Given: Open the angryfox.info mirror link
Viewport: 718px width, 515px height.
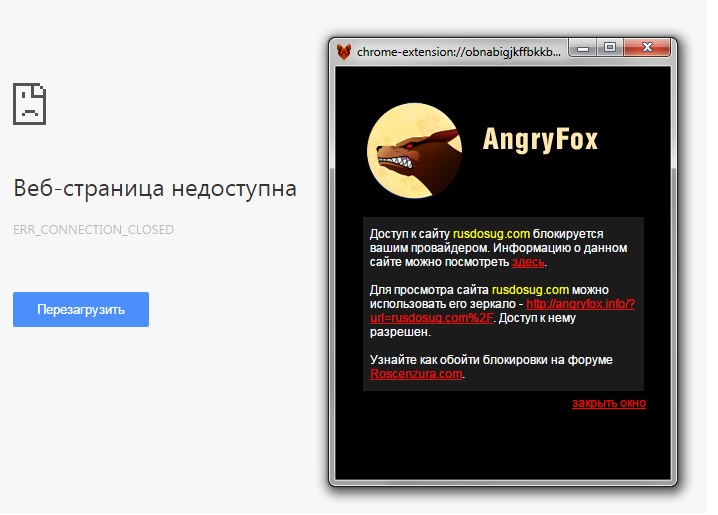Looking at the screenshot, I should pyautogui.click(x=502, y=311).
